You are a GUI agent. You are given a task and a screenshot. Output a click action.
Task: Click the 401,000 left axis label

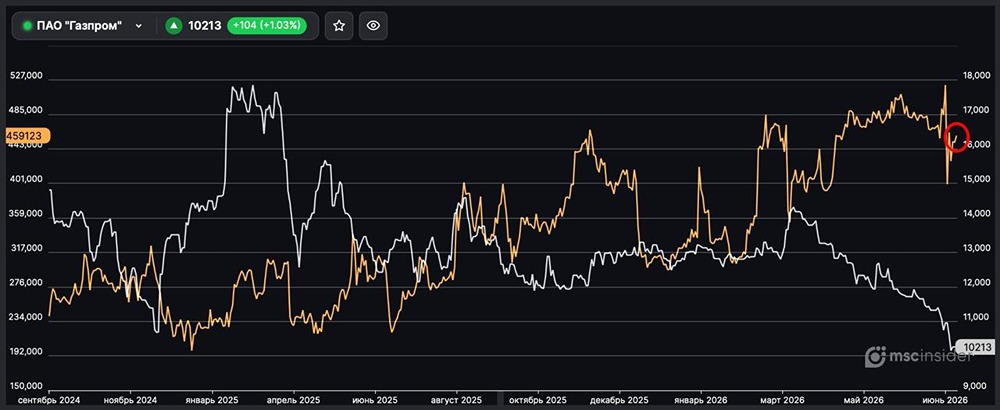(27, 179)
